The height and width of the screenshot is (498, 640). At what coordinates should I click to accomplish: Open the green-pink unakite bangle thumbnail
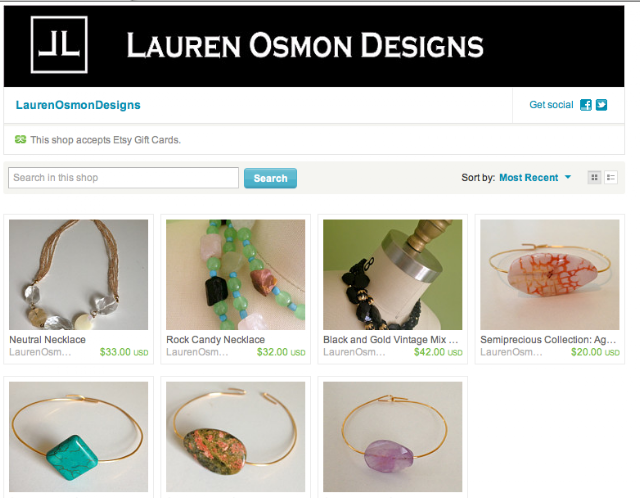(x=236, y=437)
